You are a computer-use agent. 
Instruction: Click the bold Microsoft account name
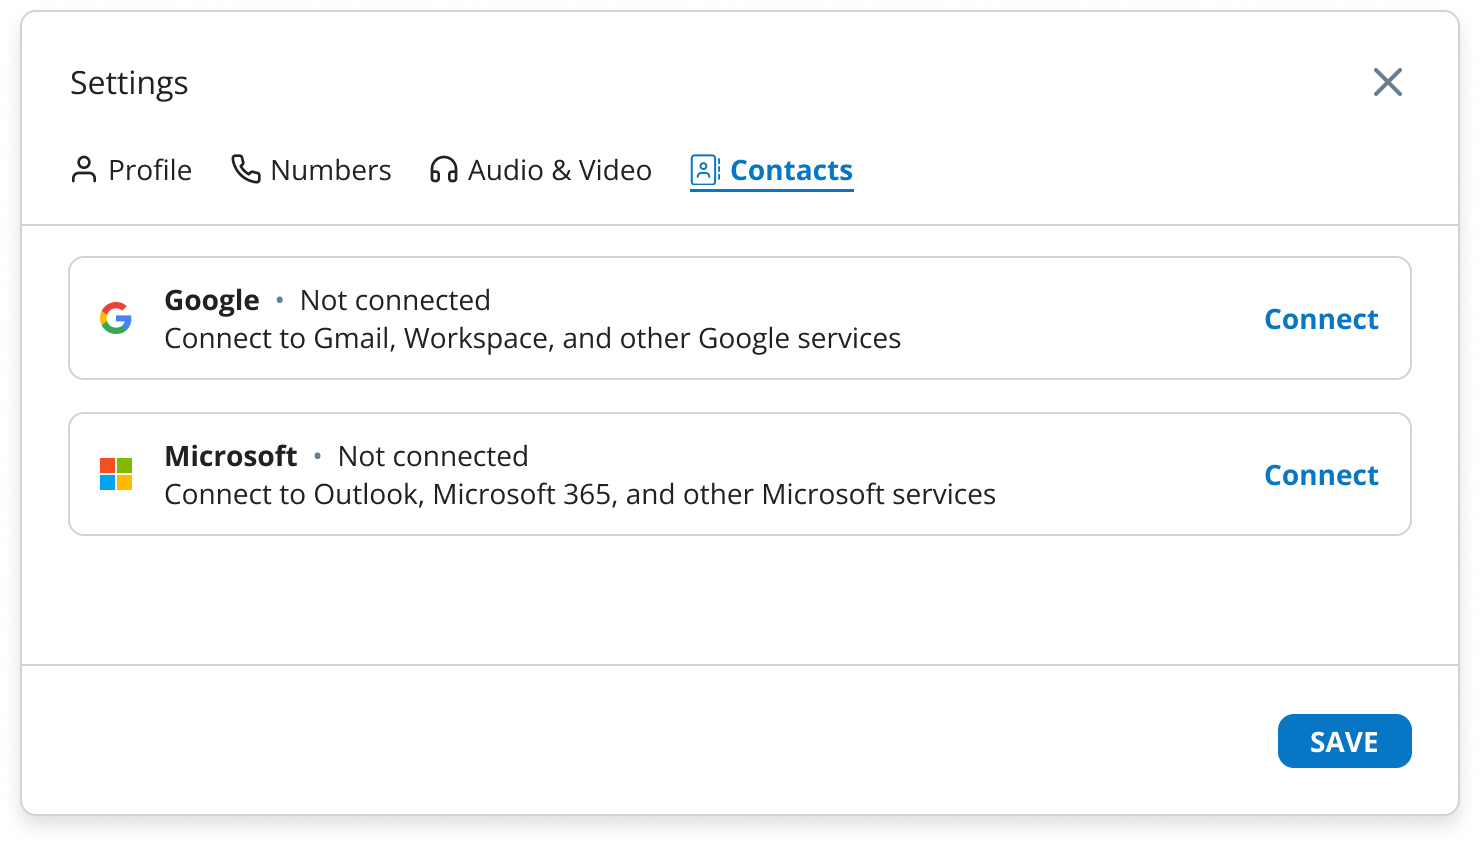click(231, 456)
